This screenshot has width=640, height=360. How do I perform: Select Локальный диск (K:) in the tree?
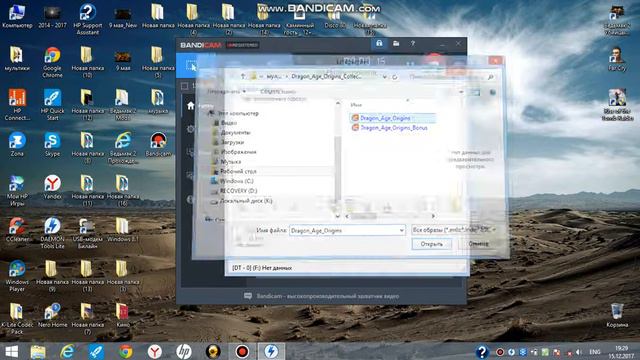(246, 201)
